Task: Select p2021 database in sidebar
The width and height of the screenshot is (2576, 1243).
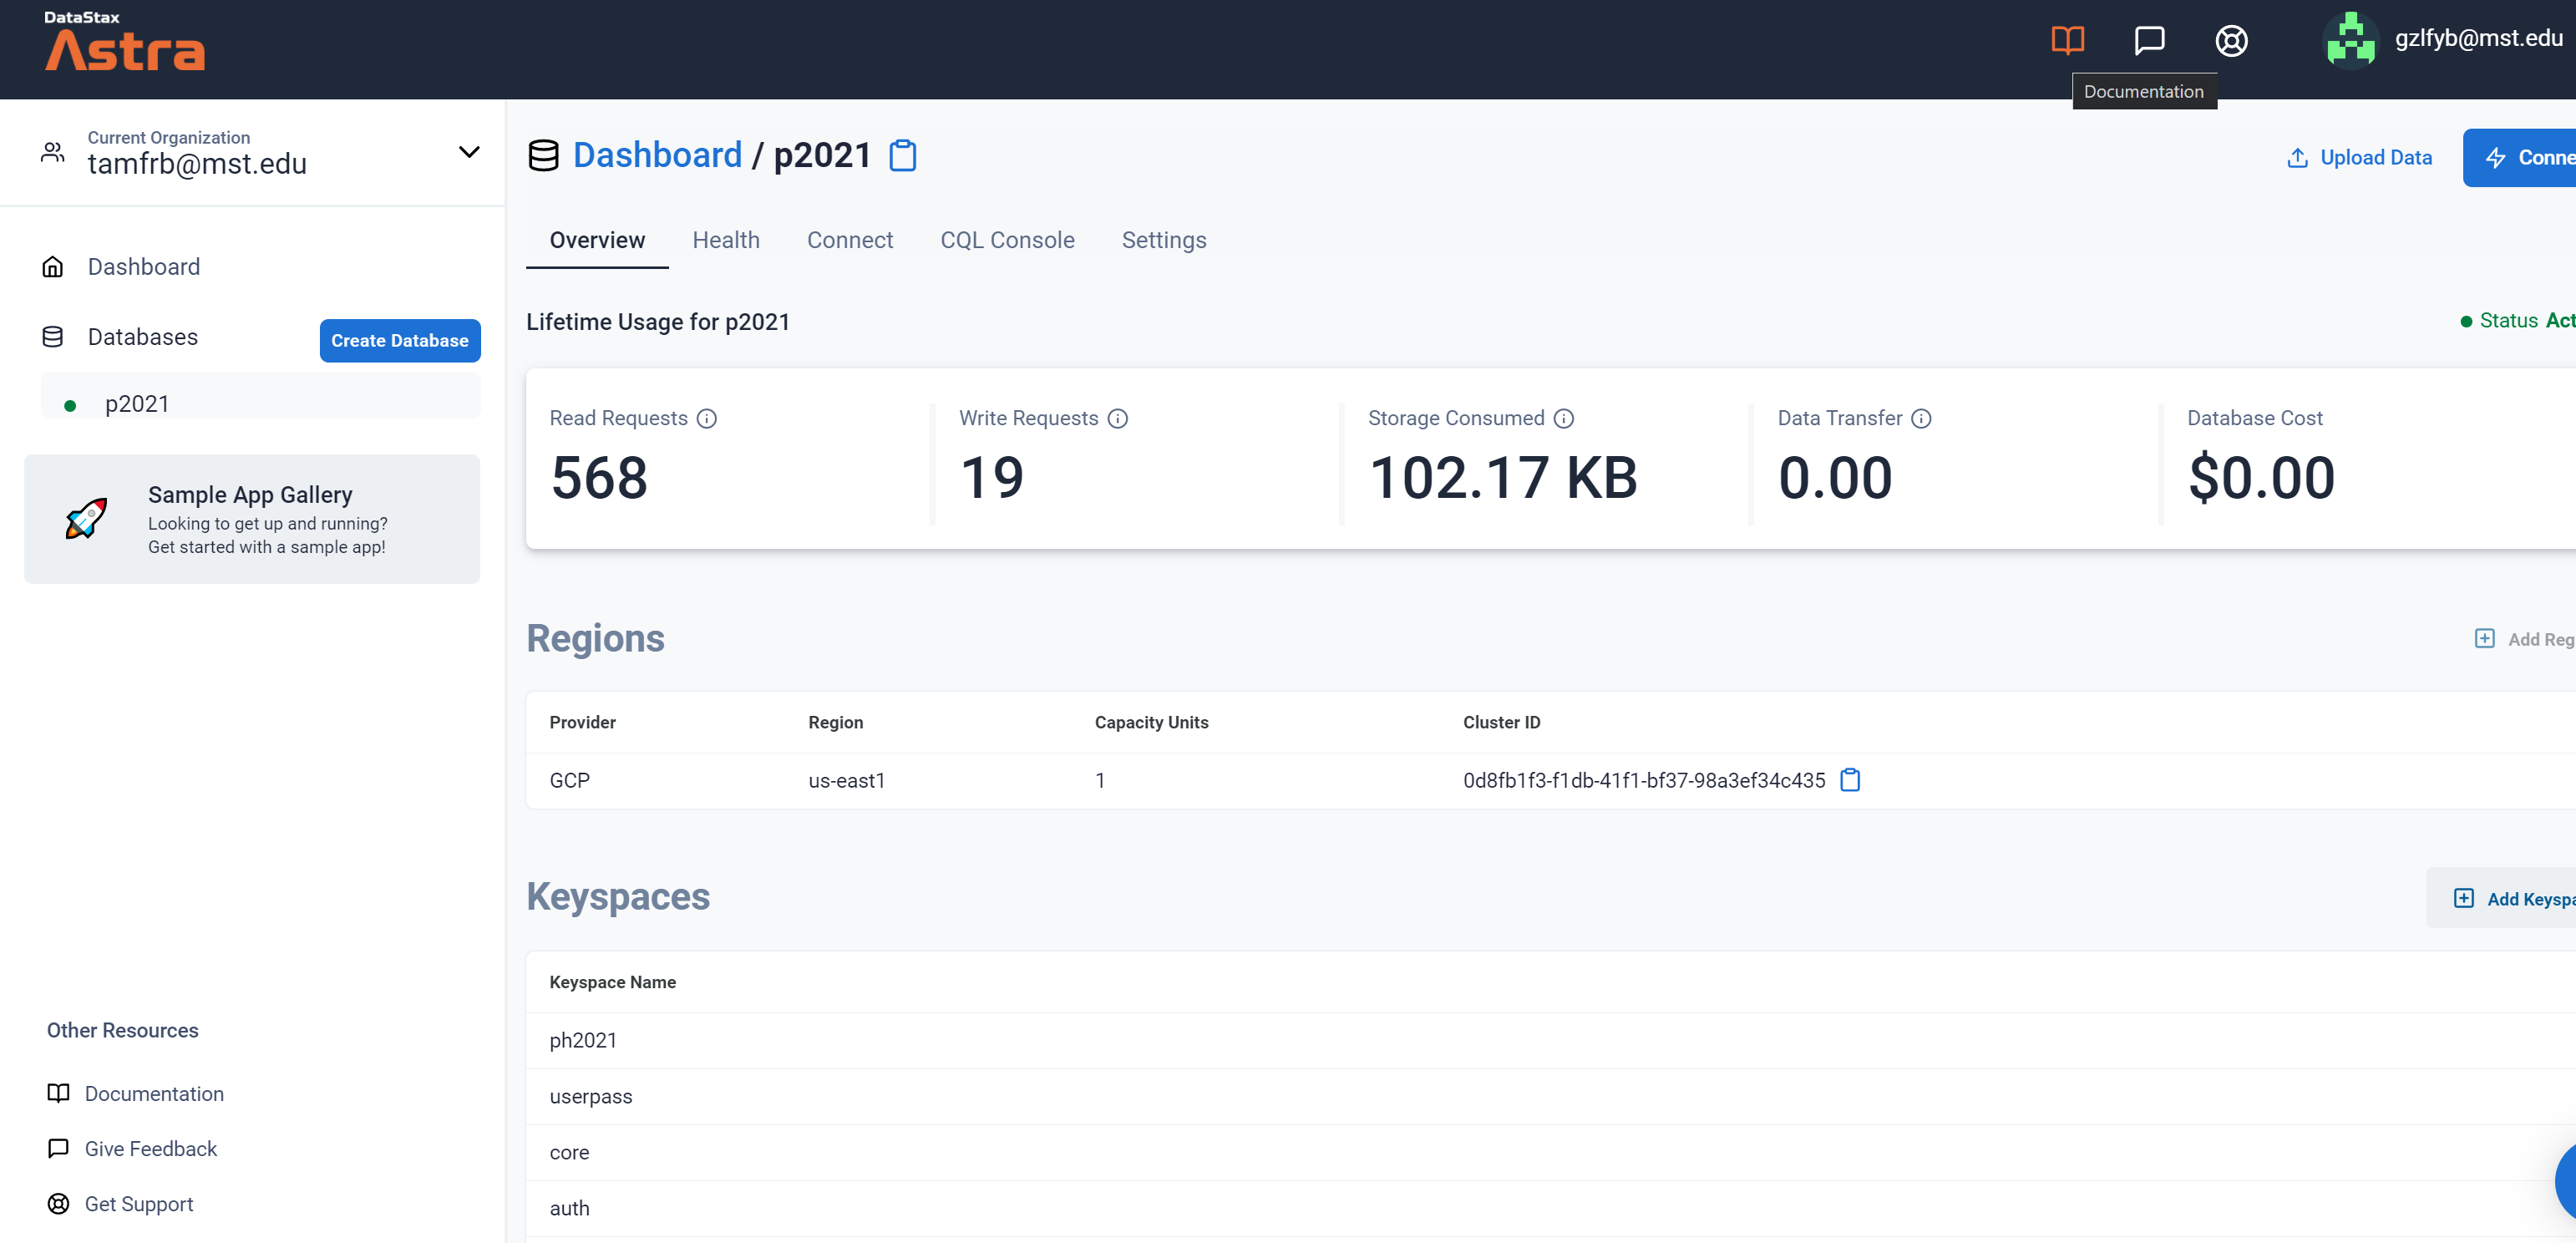Action: (x=137, y=404)
